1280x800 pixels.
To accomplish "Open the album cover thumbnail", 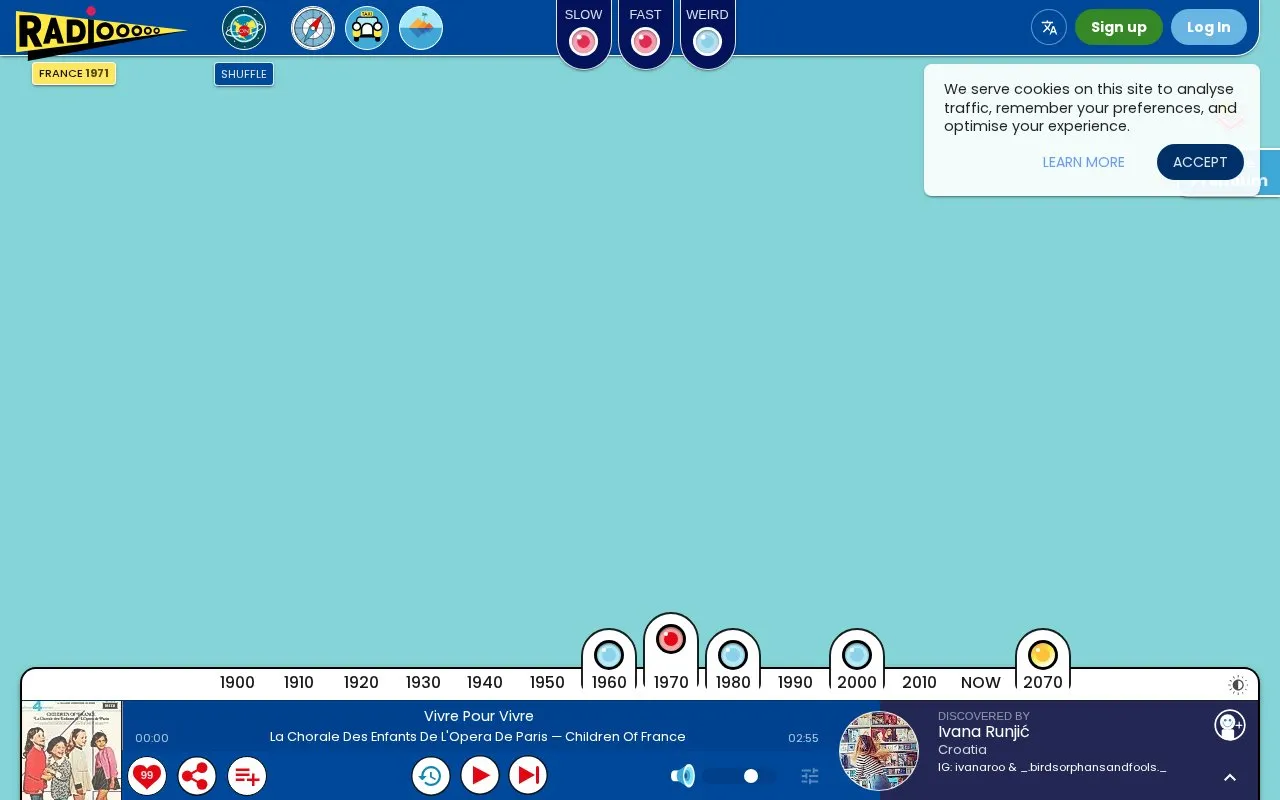I will click(71, 750).
